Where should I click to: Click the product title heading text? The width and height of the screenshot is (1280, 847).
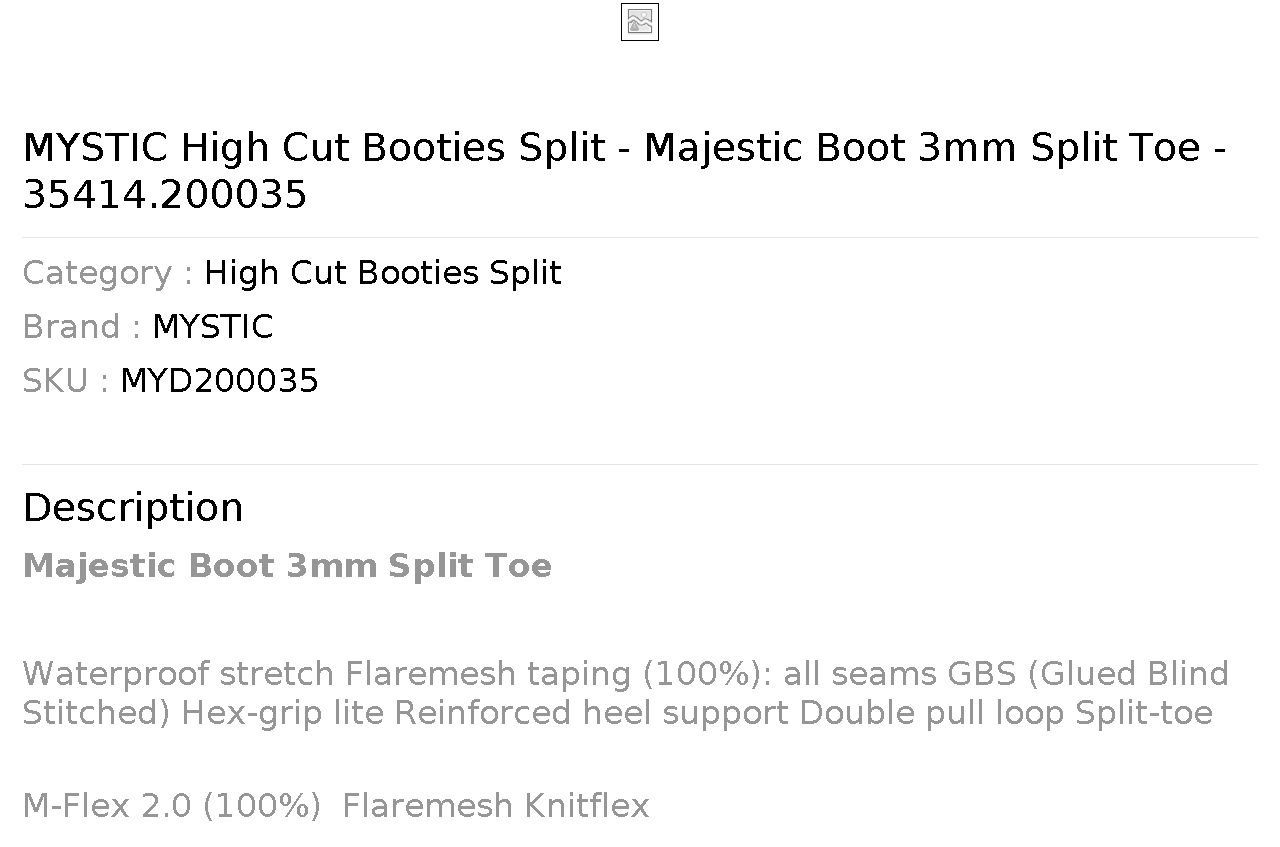click(625, 171)
